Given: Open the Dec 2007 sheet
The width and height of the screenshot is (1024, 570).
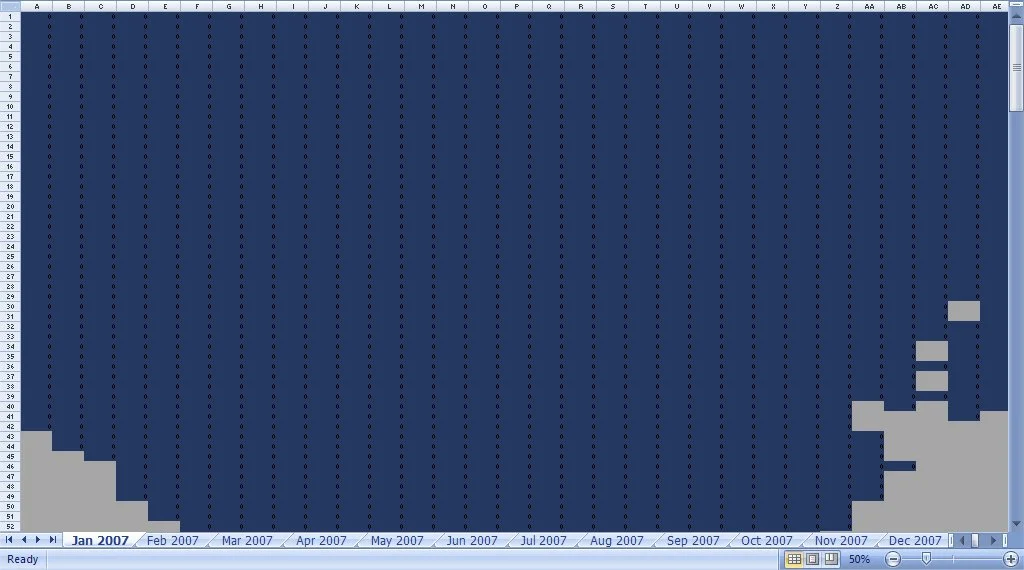Looking at the screenshot, I should coord(915,540).
